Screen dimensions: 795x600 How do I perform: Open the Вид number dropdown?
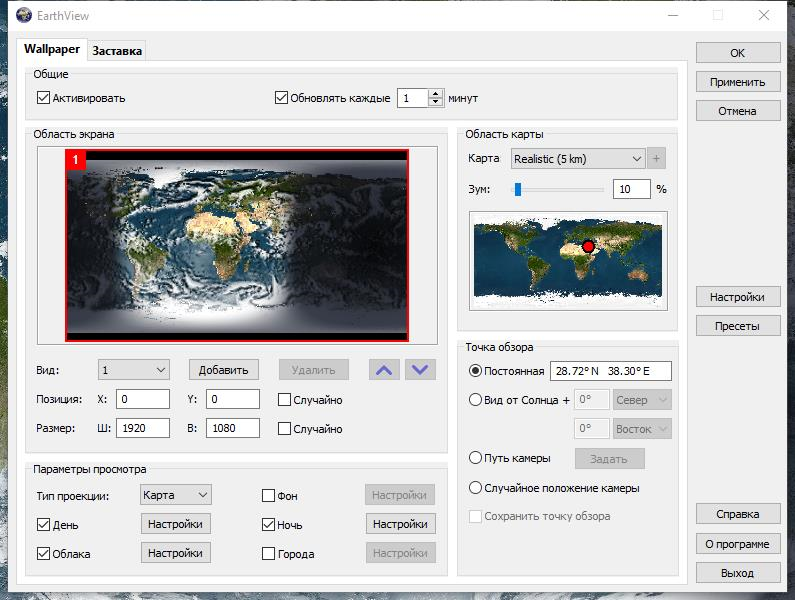tap(134, 370)
